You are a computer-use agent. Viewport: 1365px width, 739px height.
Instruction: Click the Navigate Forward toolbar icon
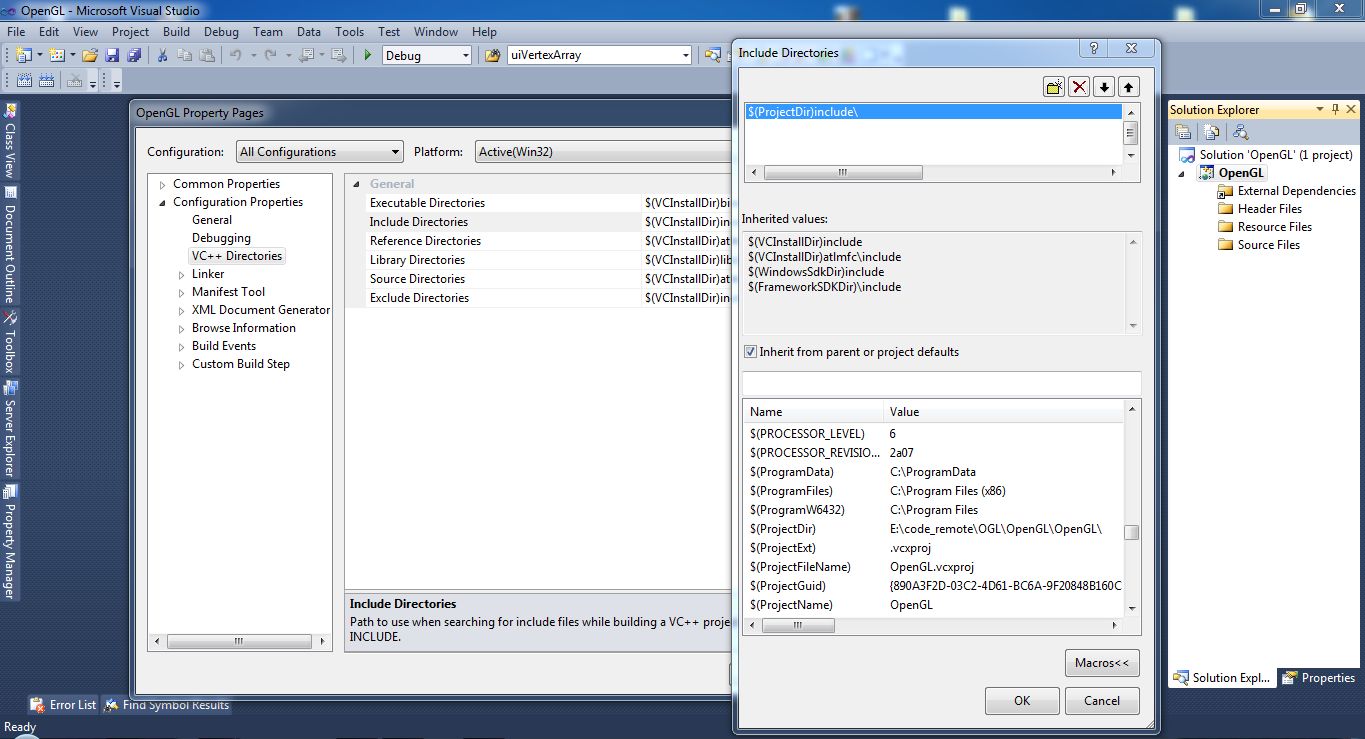339,55
